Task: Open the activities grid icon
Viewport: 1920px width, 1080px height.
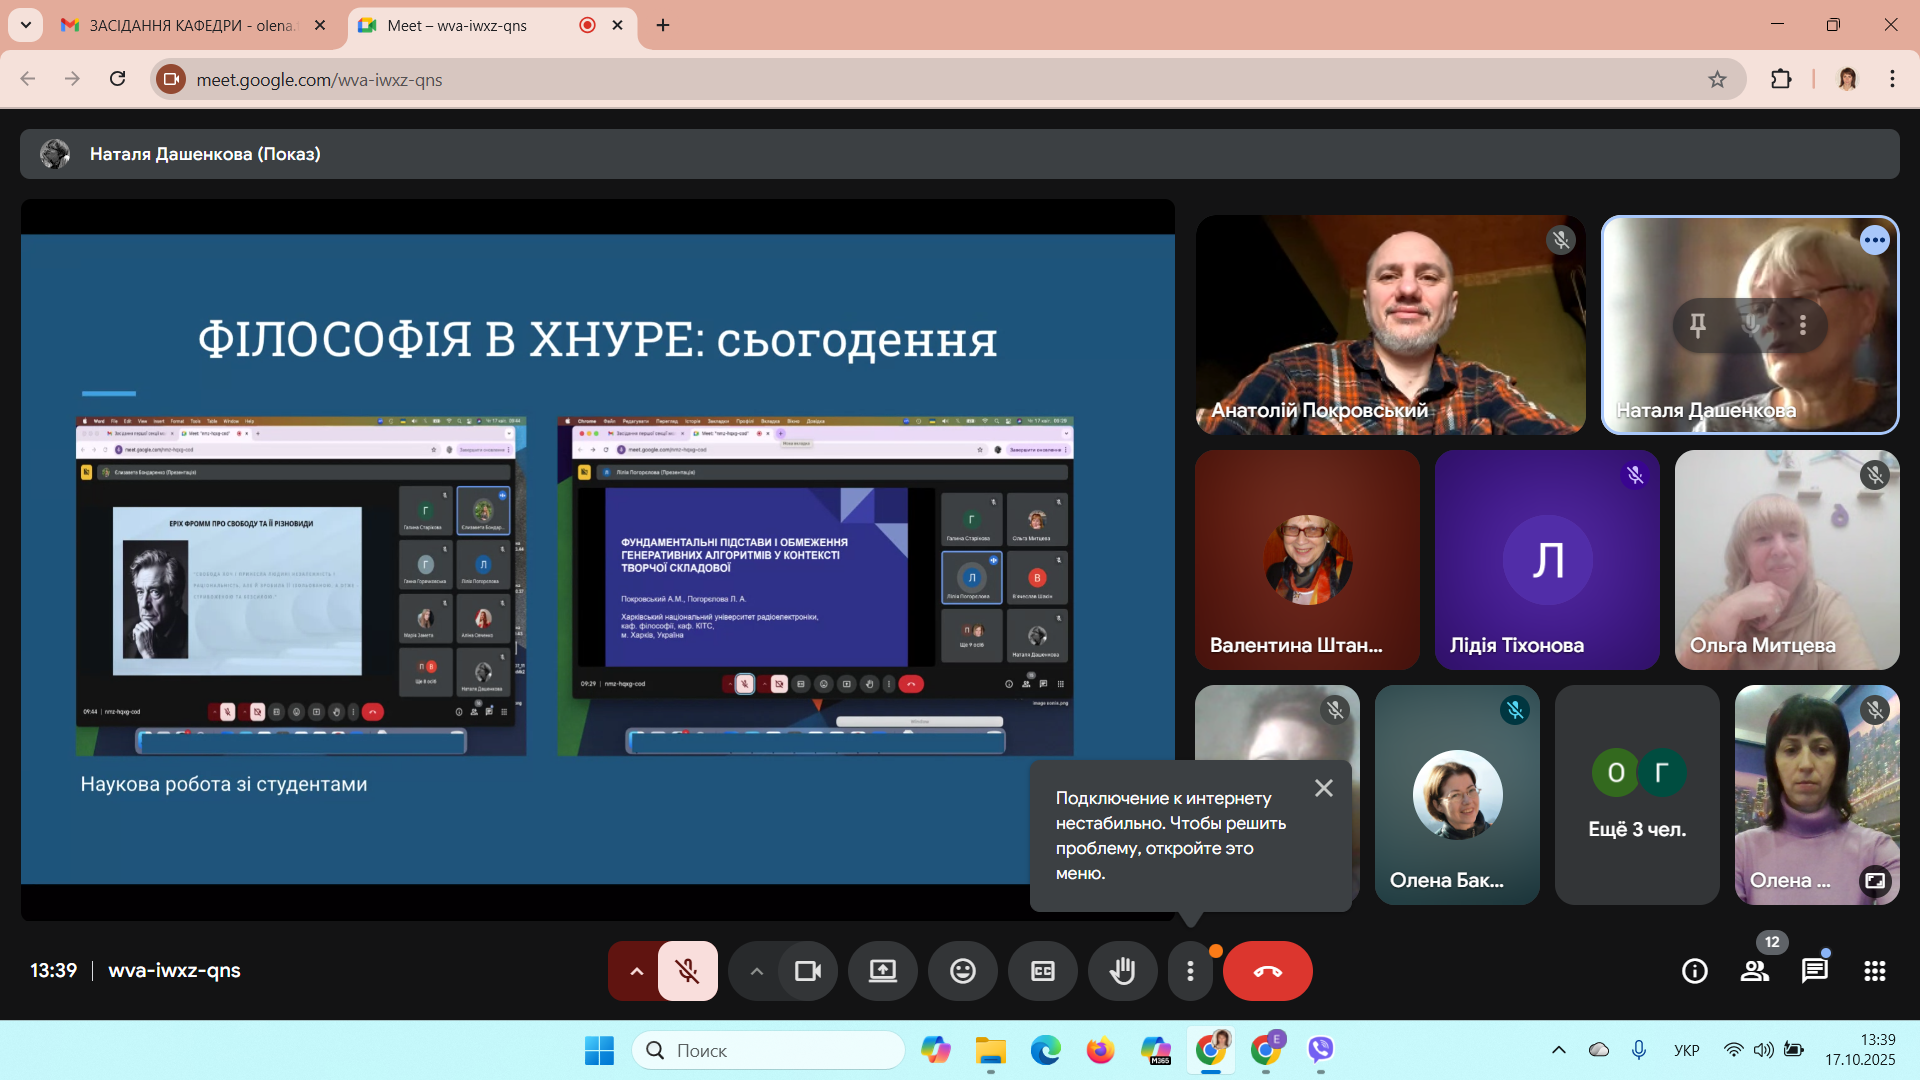Action: pyautogui.click(x=1875, y=971)
